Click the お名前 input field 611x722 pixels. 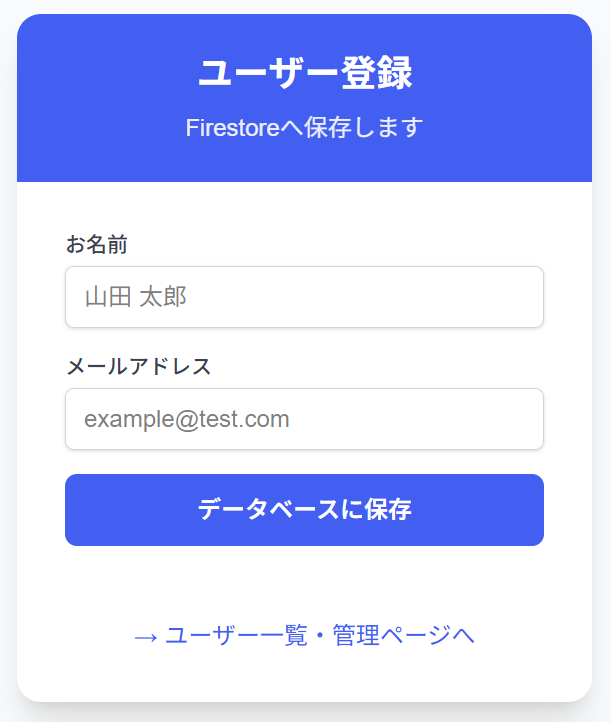(x=304, y=297)
